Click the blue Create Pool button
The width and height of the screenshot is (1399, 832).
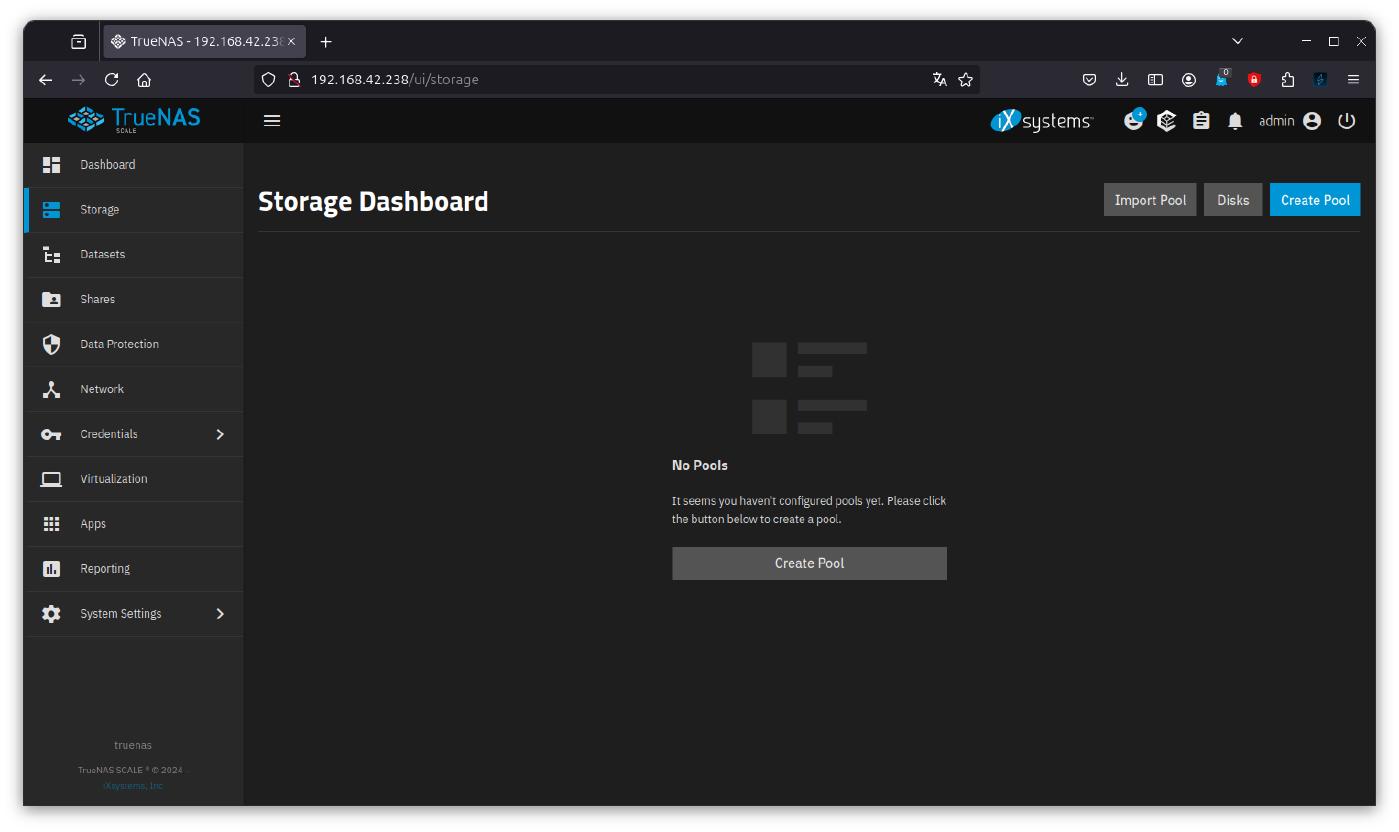point(1314,200)
